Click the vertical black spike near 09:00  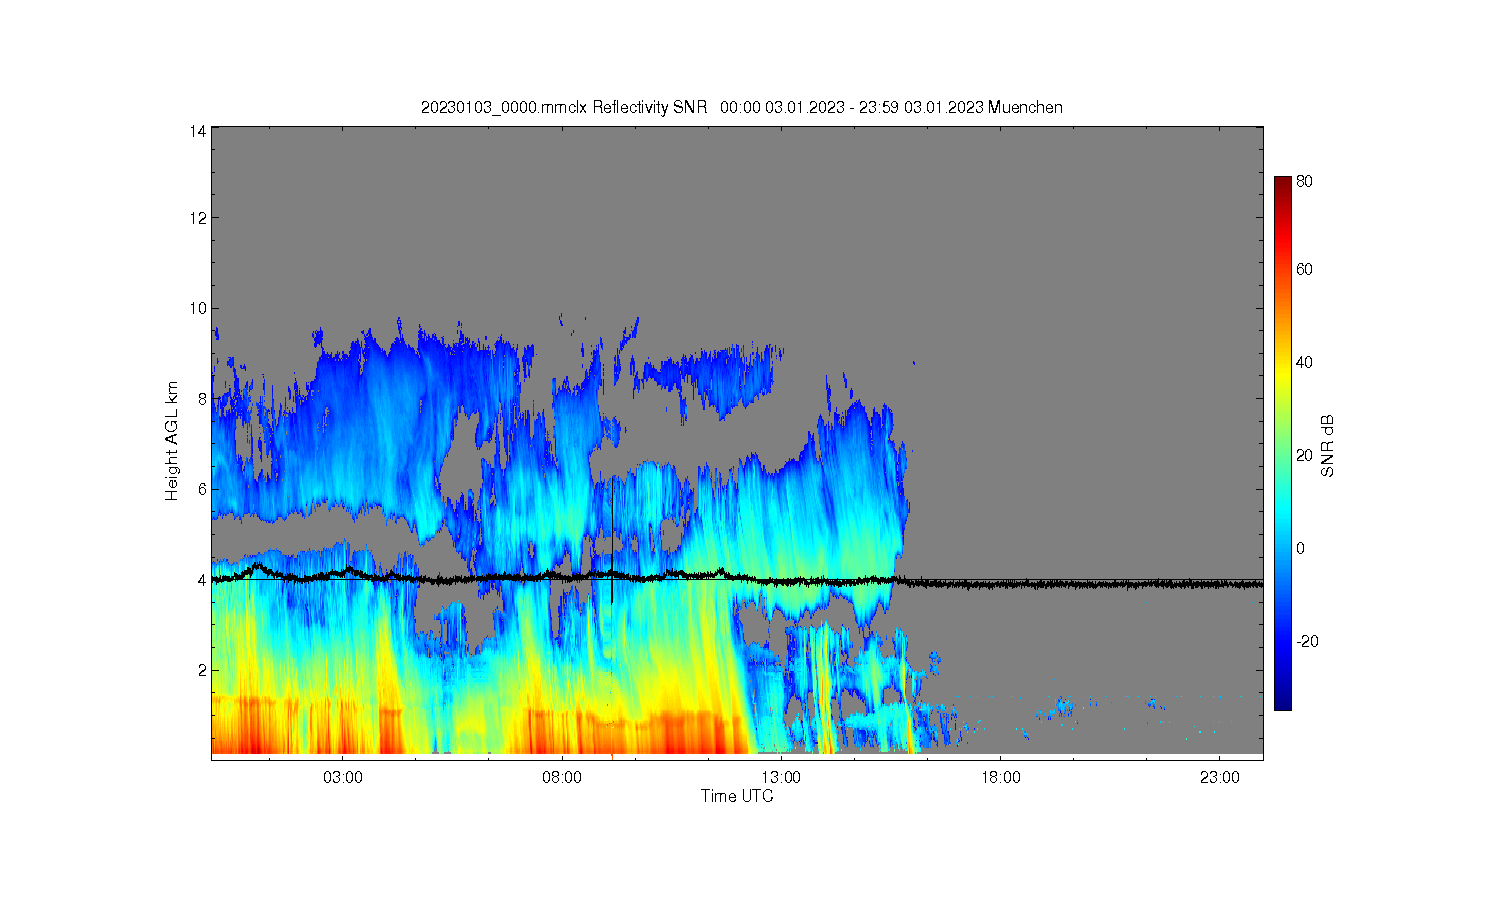tap(611, 540)
